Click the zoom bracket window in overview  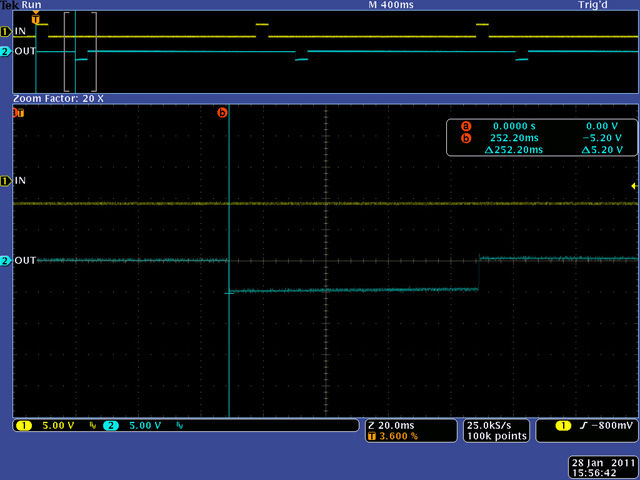80,50
